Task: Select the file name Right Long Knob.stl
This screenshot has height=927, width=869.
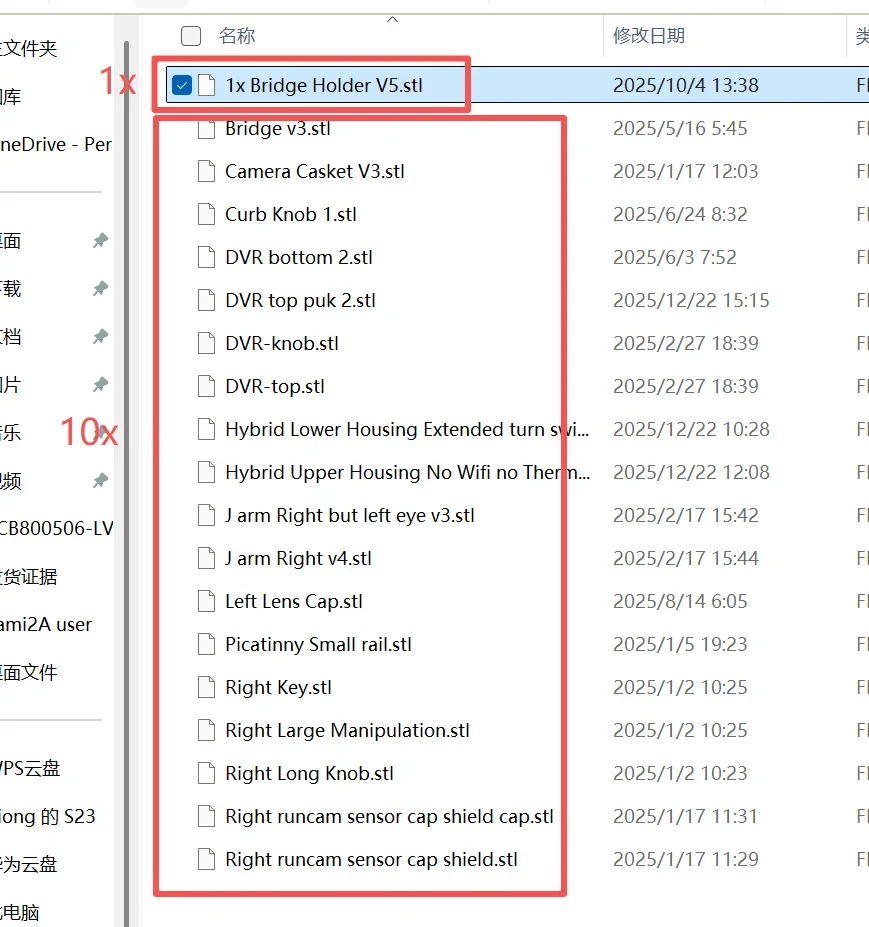Action: click(309, 773)
